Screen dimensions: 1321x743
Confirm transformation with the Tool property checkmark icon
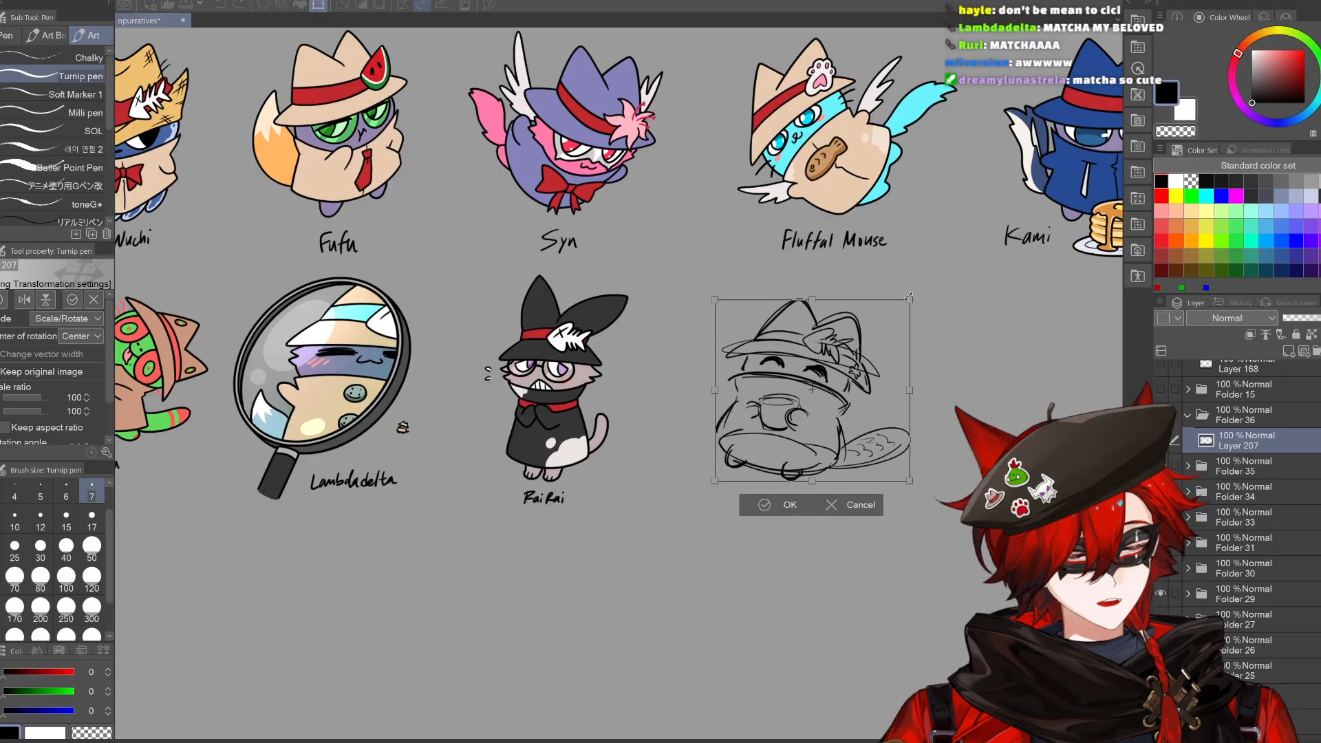72,300
